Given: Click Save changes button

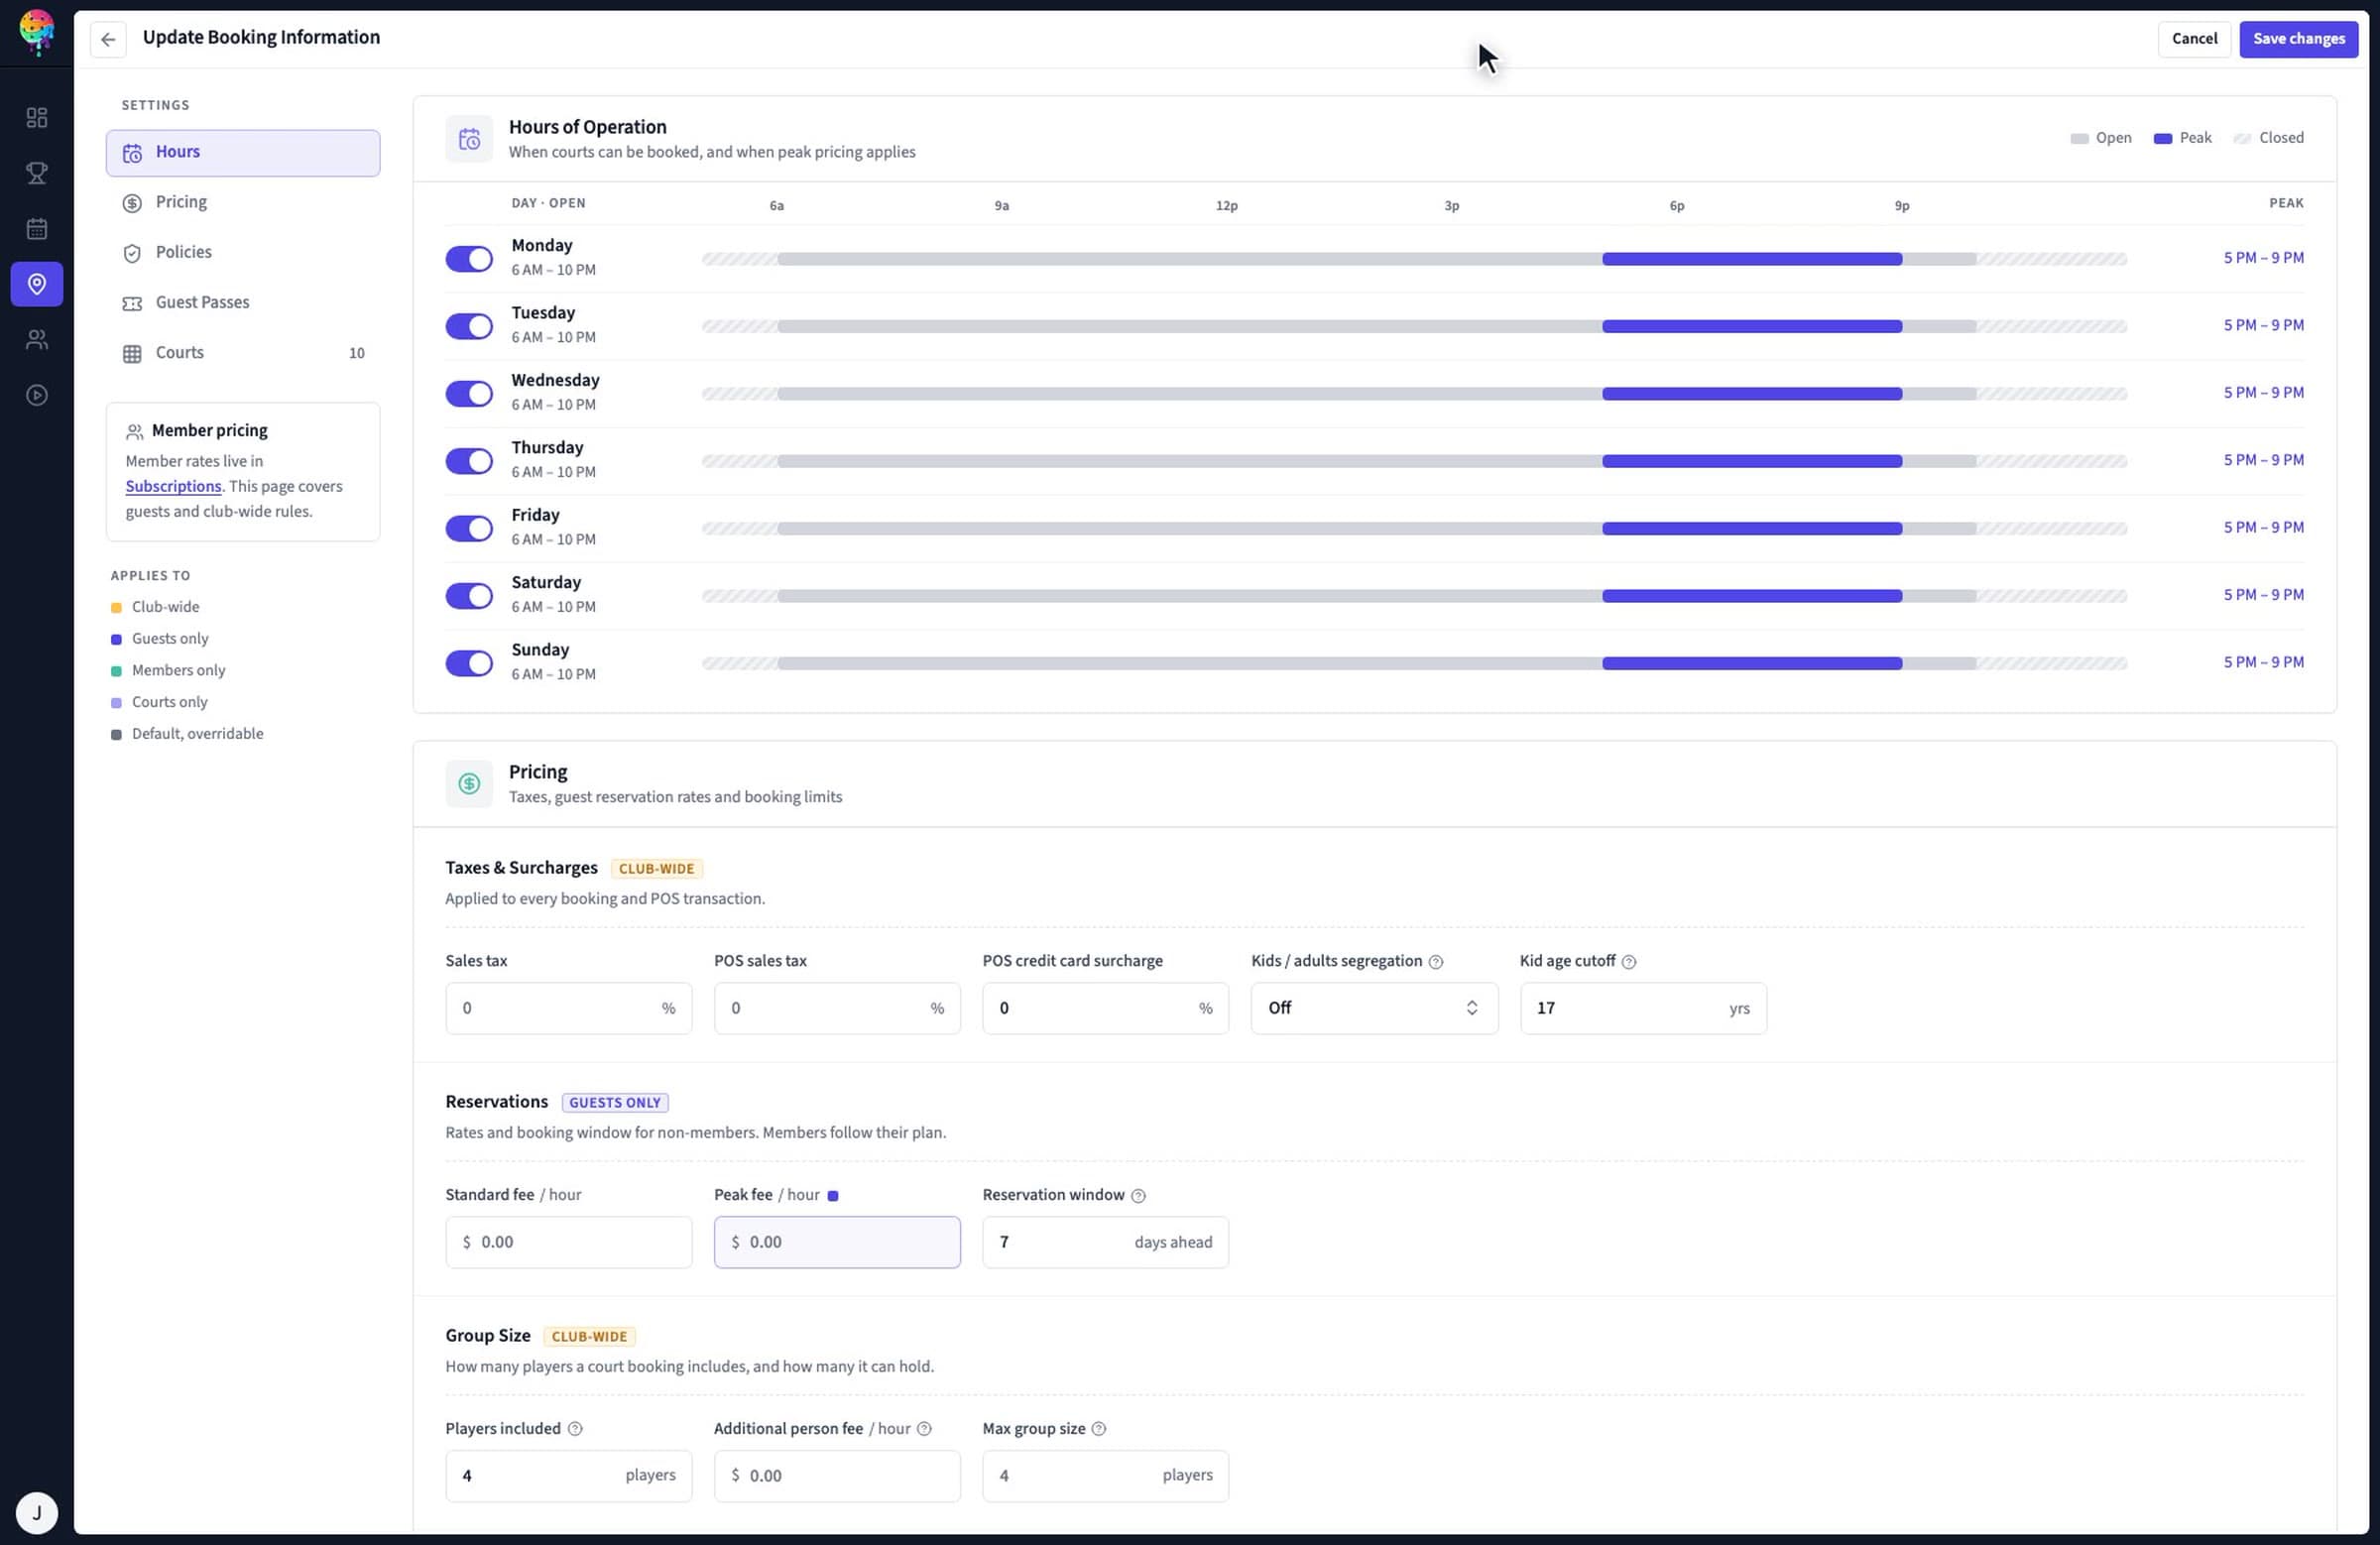Looking at the screenshot, I should coord(2298,39).
